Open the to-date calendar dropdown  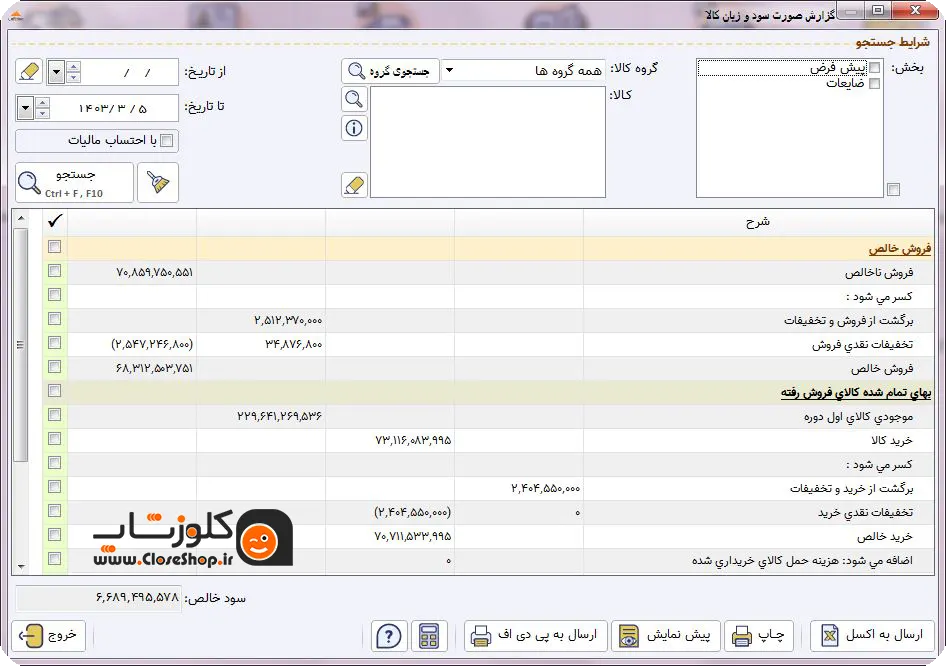point(25,109)
